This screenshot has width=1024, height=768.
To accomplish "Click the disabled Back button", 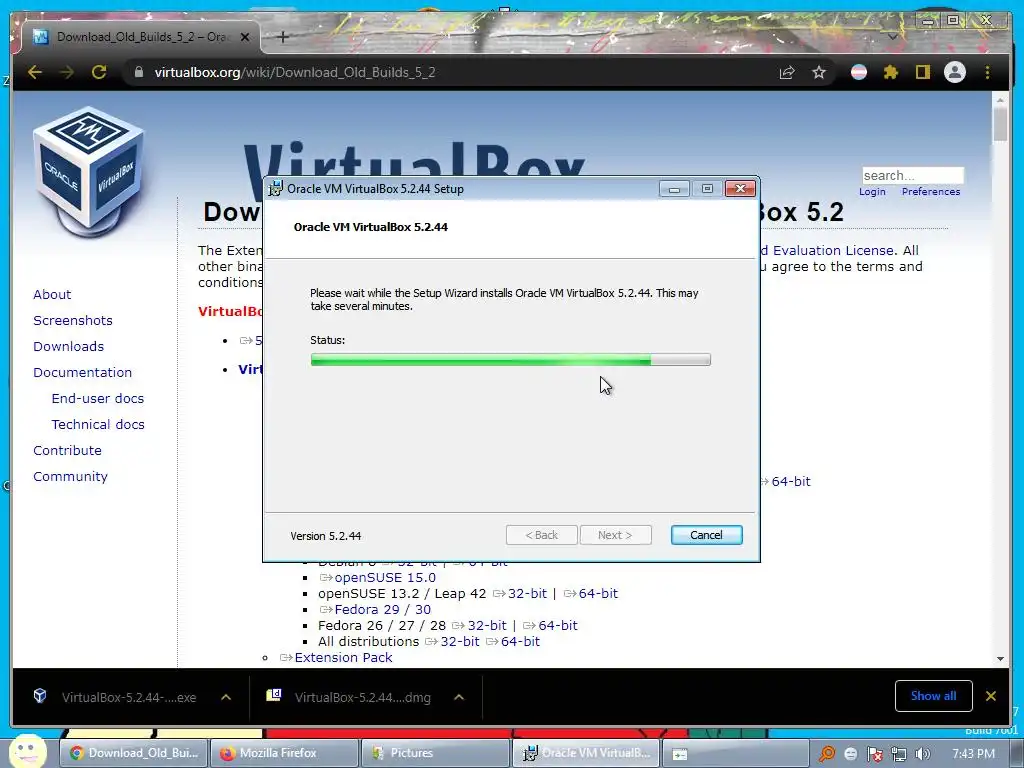I will [x=541, y=535].
